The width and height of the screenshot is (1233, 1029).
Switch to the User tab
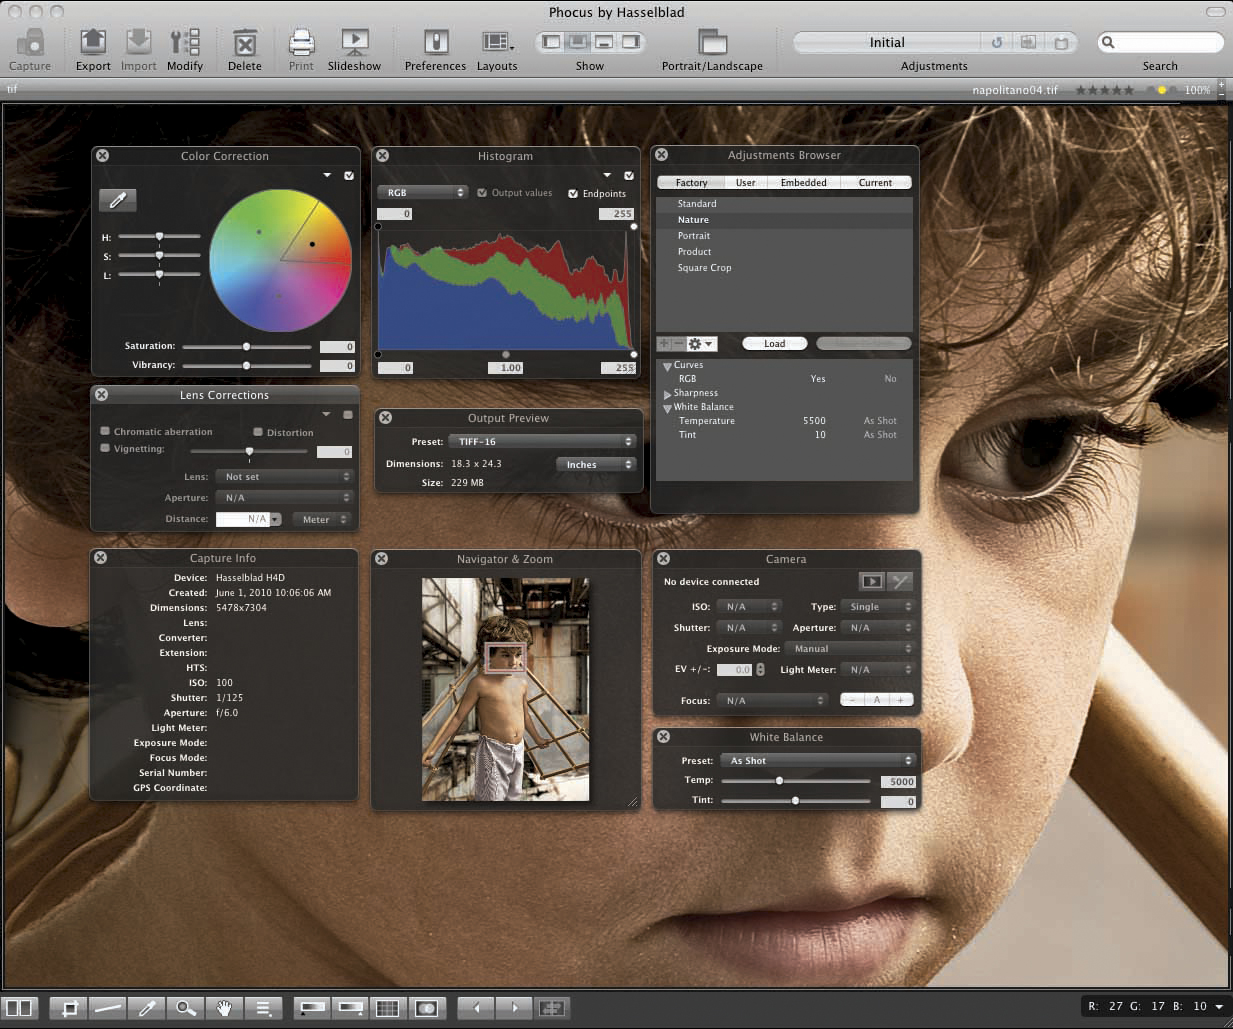tap(745, 183)
